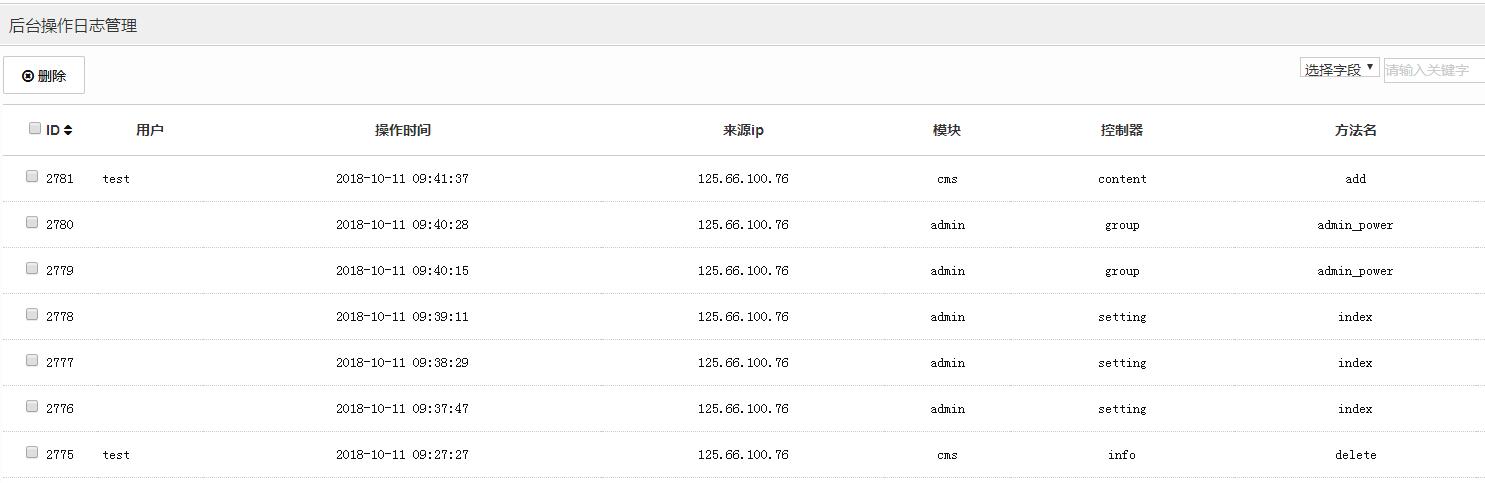Viewport: 1485px width, 483px height.
Task: Click the 用户 column header
Action: [149, 130]
